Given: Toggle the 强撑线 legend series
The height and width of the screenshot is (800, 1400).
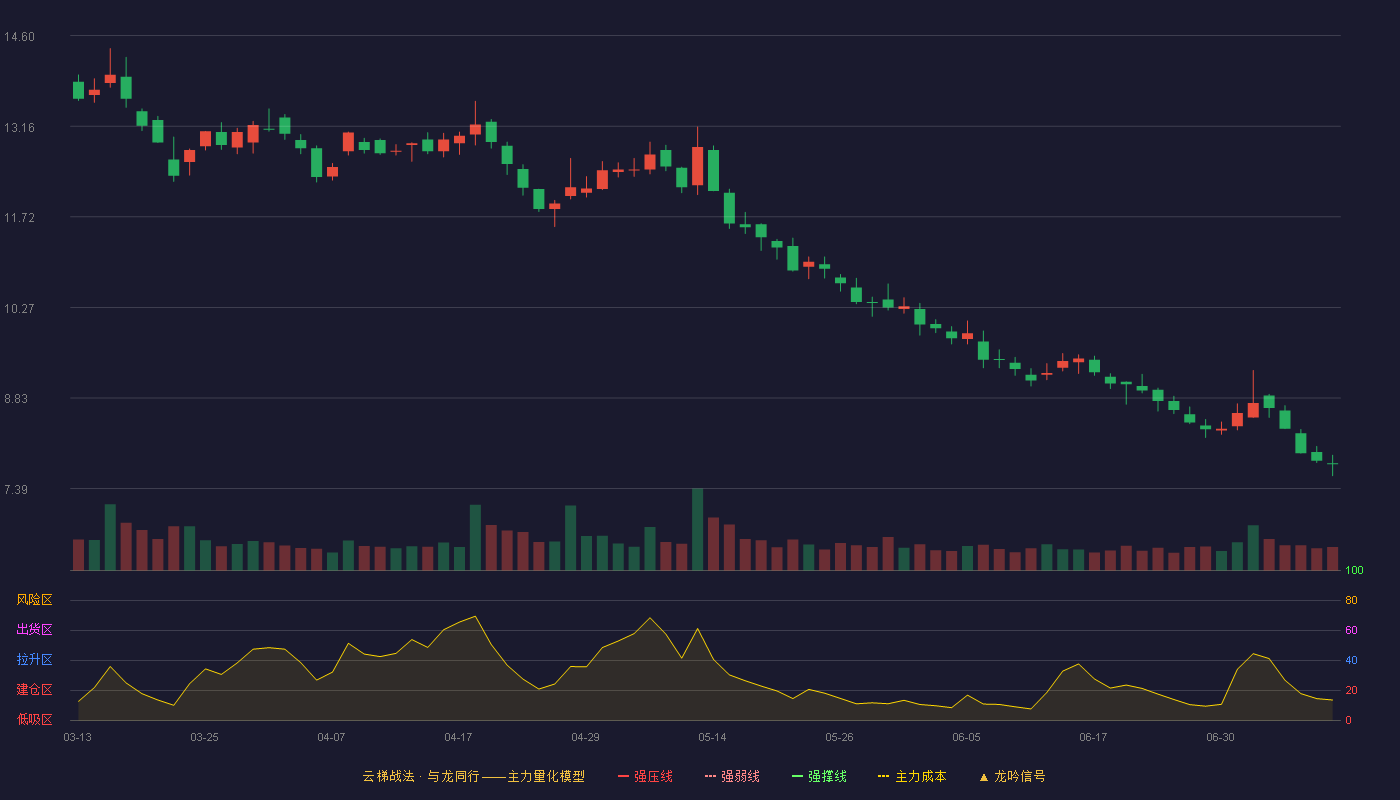Looking at the screenshot, I should click(819, 776).
